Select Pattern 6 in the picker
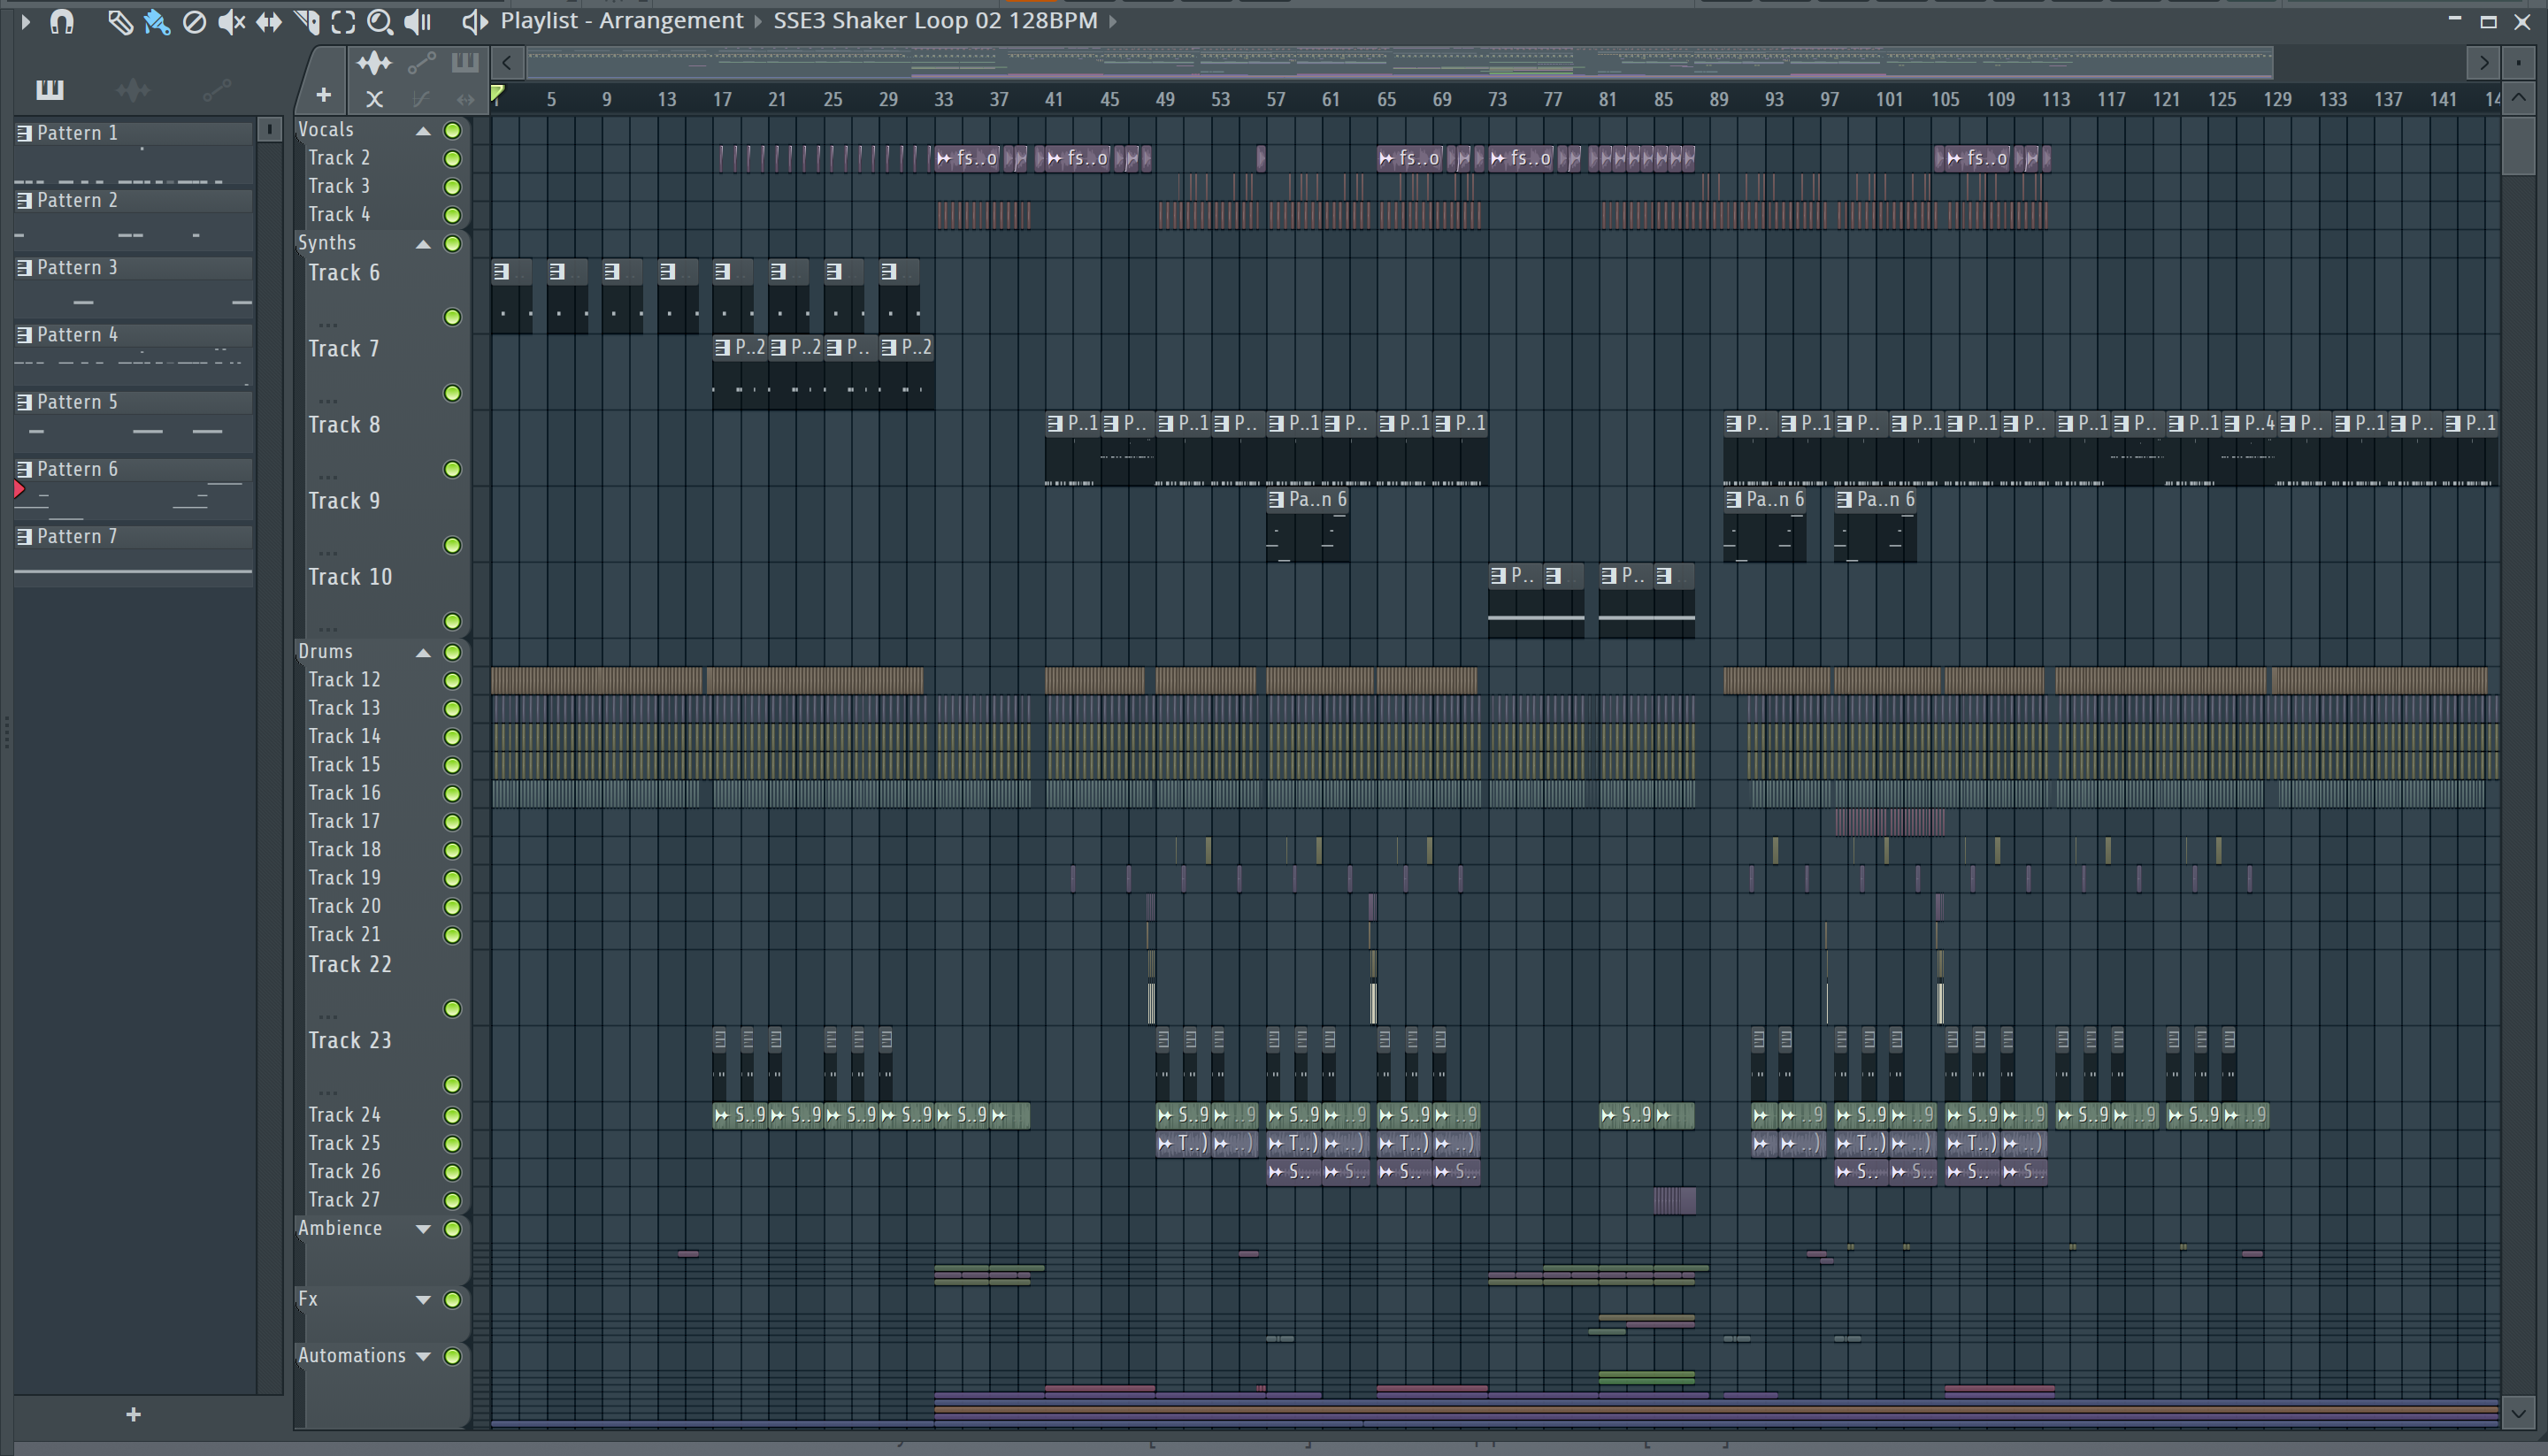The height and width of the screenshot is (1456, 2548). [x=132, y=469]
